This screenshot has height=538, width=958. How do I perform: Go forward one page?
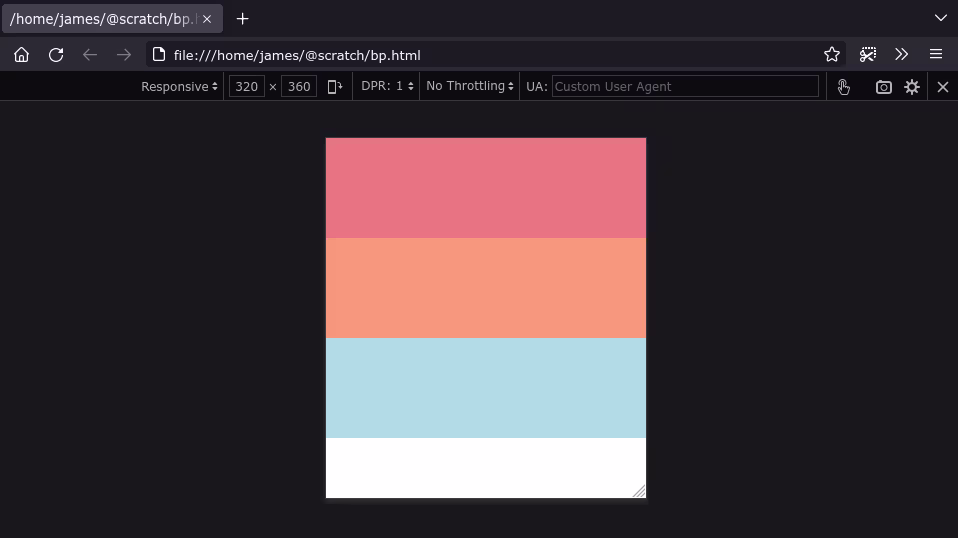click(x=124, y=55)
